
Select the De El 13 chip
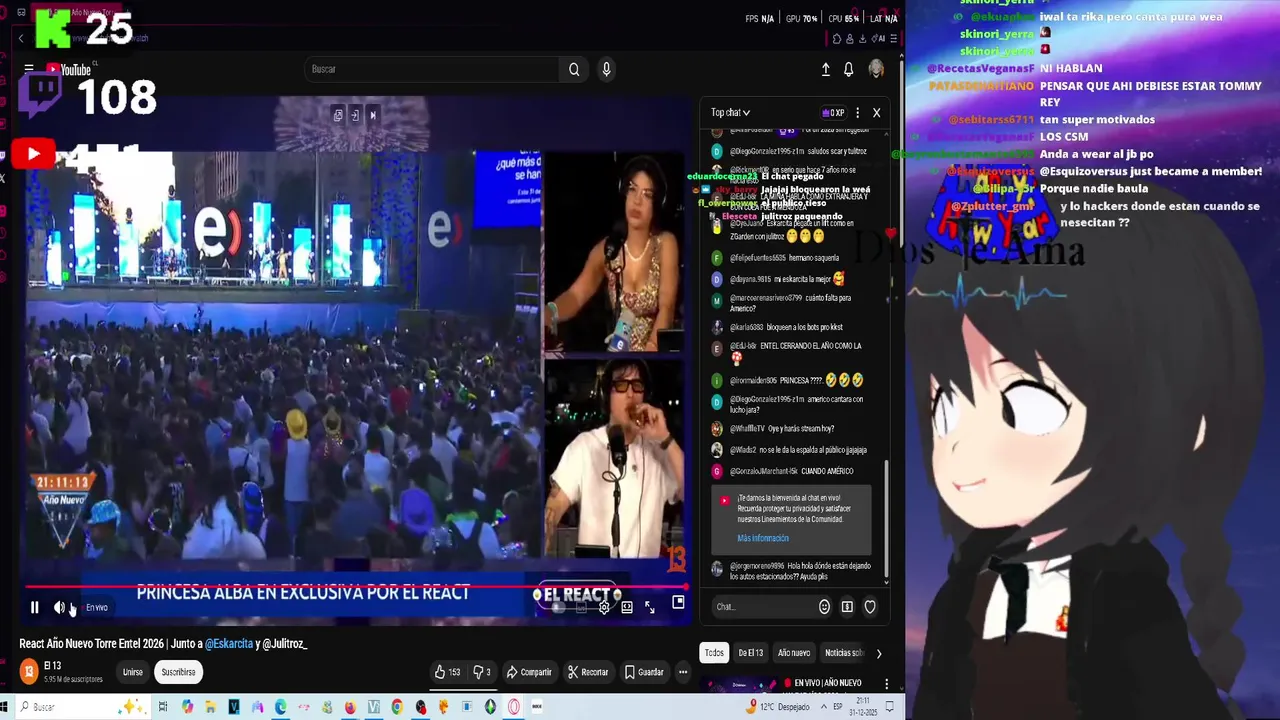[751, 653]
